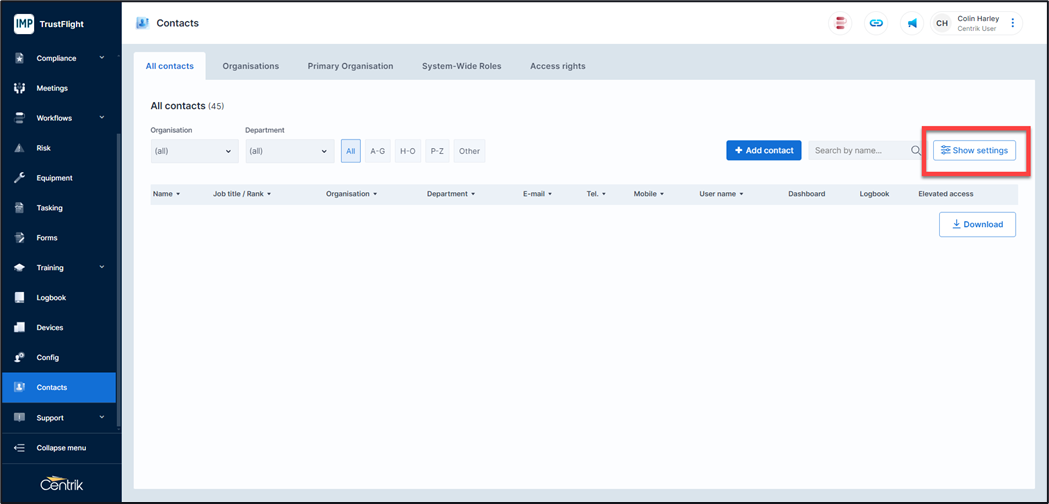Viewport: 1049px width, 504px height.
Task: Select the A-G letter filter
Action: pos(377,151)
